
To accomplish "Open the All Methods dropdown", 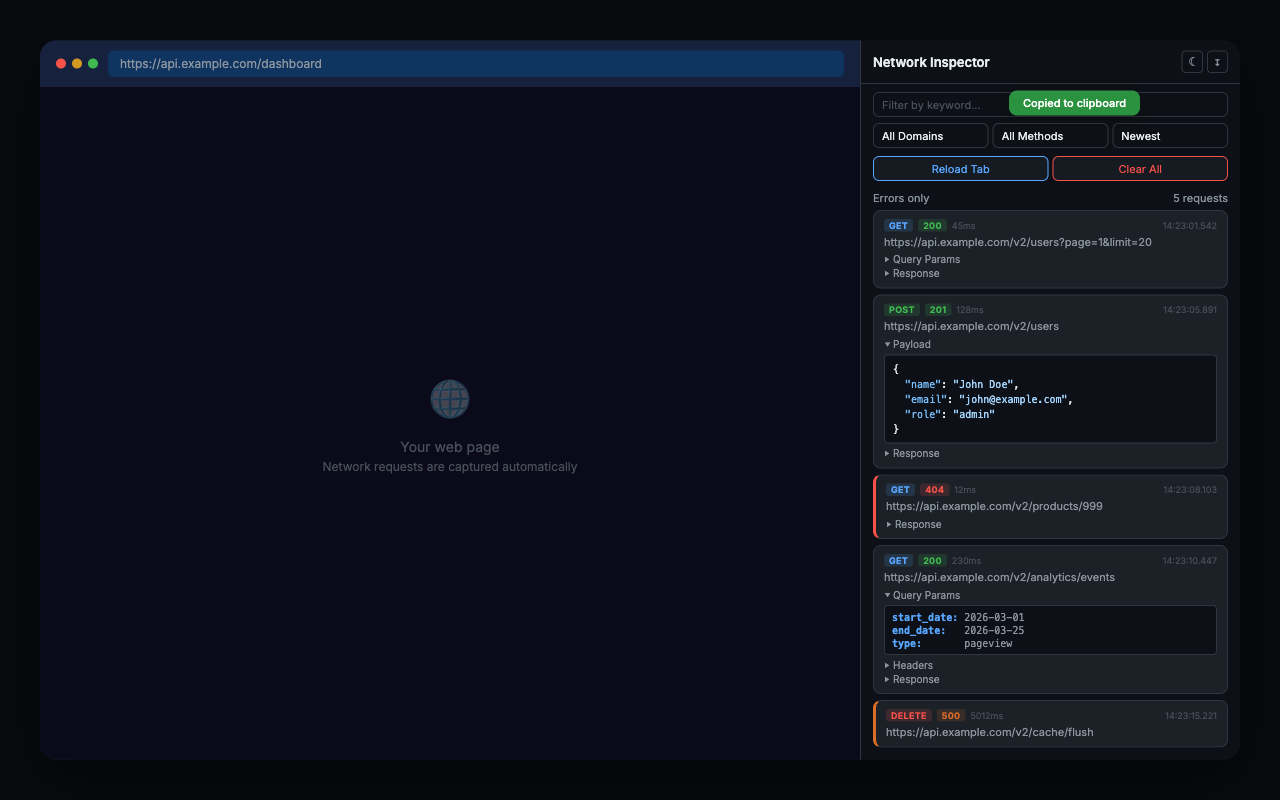I will (1050, 136).
